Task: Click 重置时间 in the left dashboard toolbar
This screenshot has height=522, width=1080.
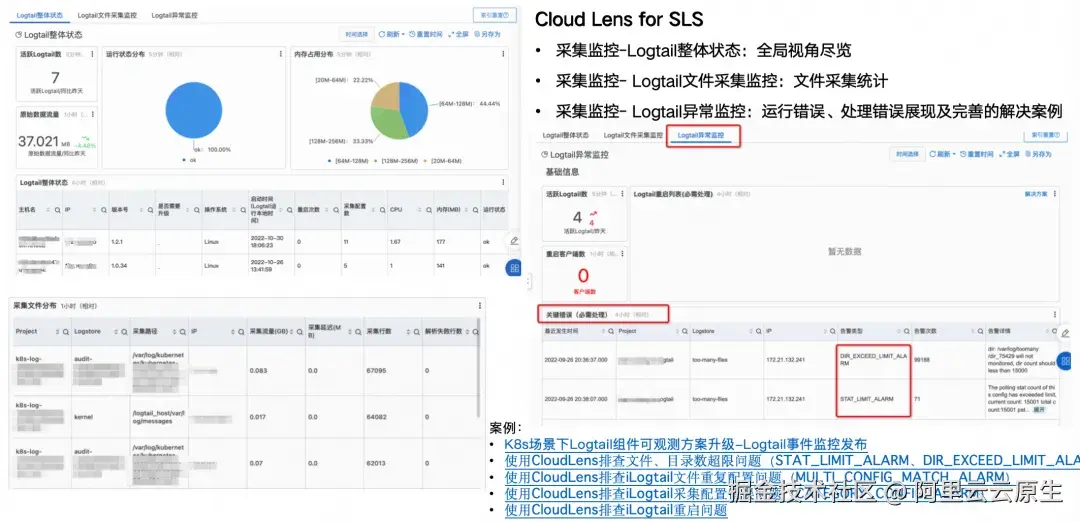Action: point(426,34)
